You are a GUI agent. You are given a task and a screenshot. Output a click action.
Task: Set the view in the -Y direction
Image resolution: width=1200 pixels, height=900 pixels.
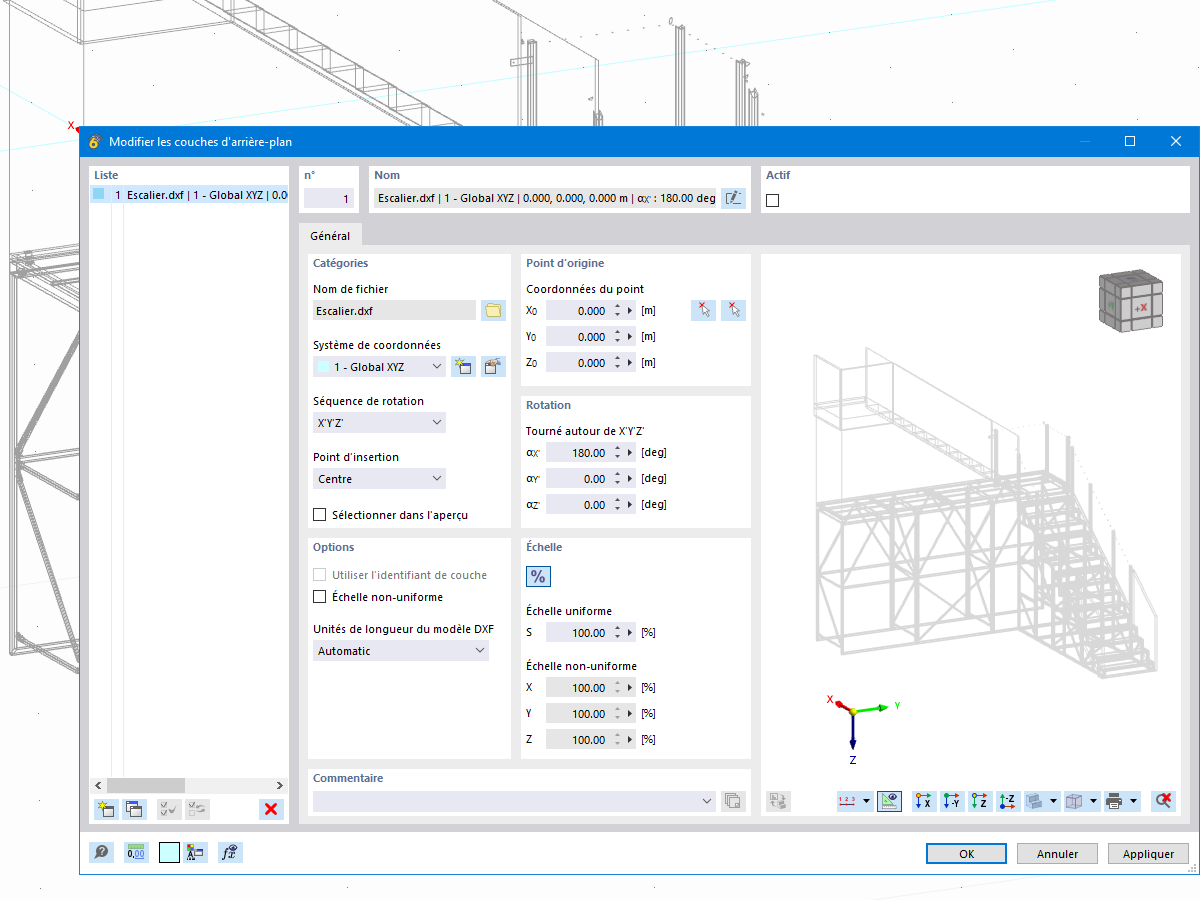tap(953, 801)
